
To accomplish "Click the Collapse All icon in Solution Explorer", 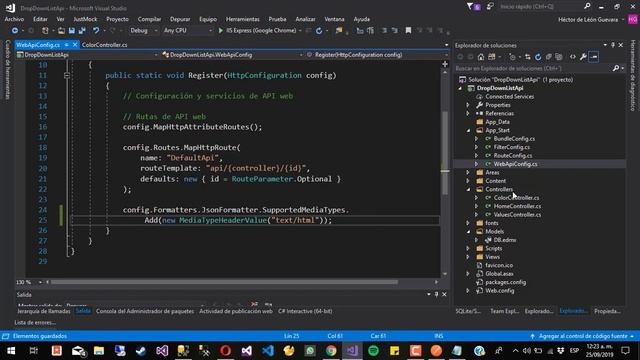I will [x=549, y=57].
